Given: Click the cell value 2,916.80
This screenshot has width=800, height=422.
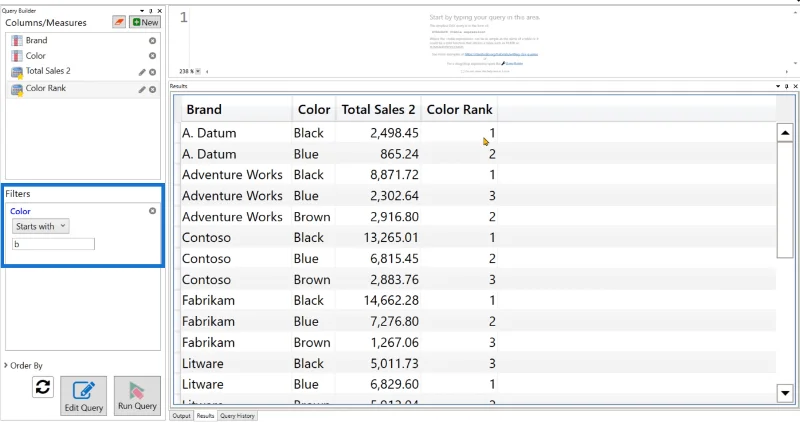Looking at the screenshot, I should [x=394, y=217].
